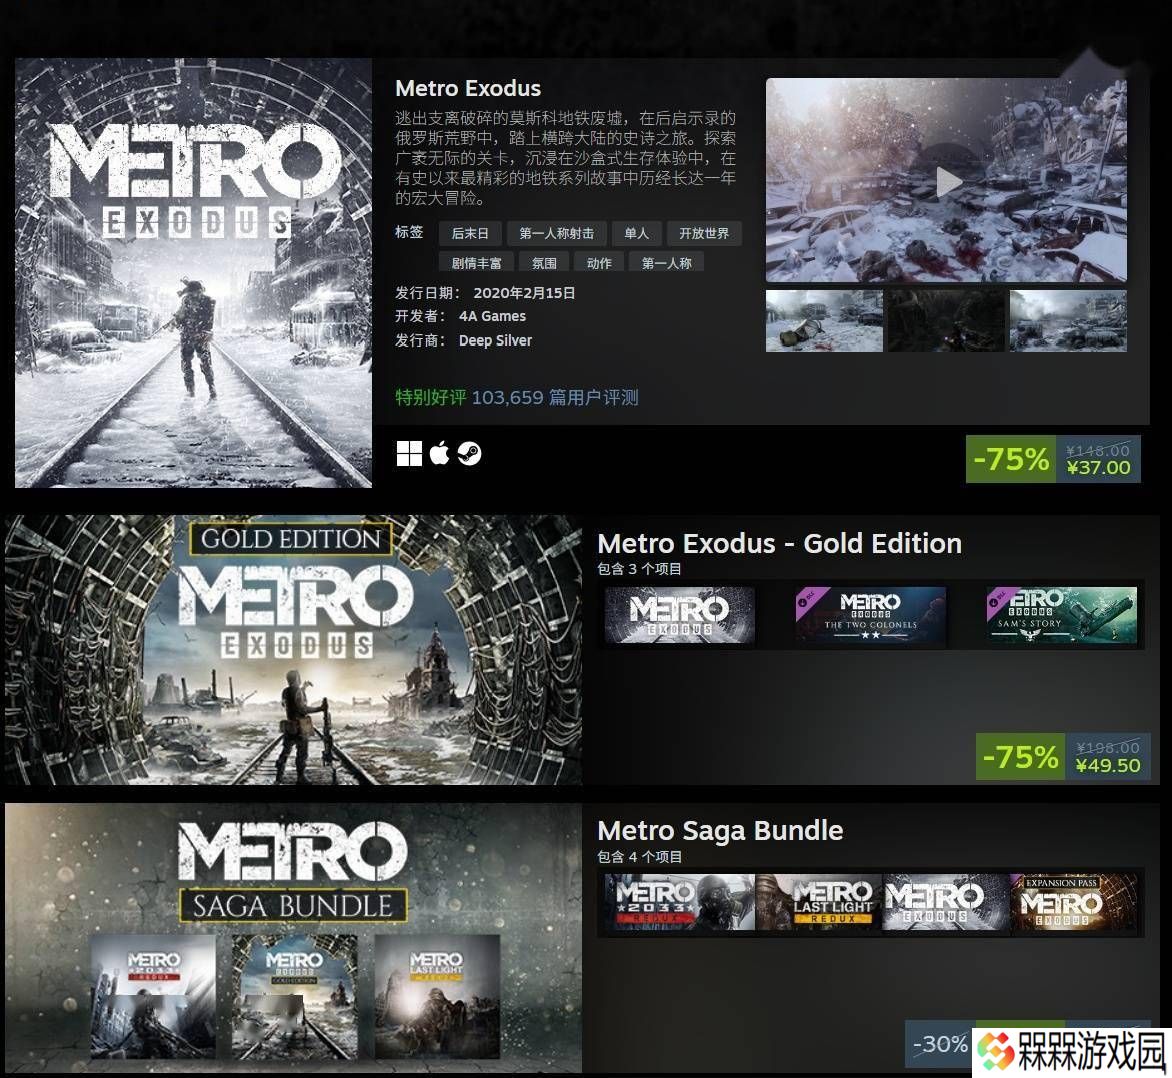Select the Expansion Pass bundle item

click(1073, 902)
